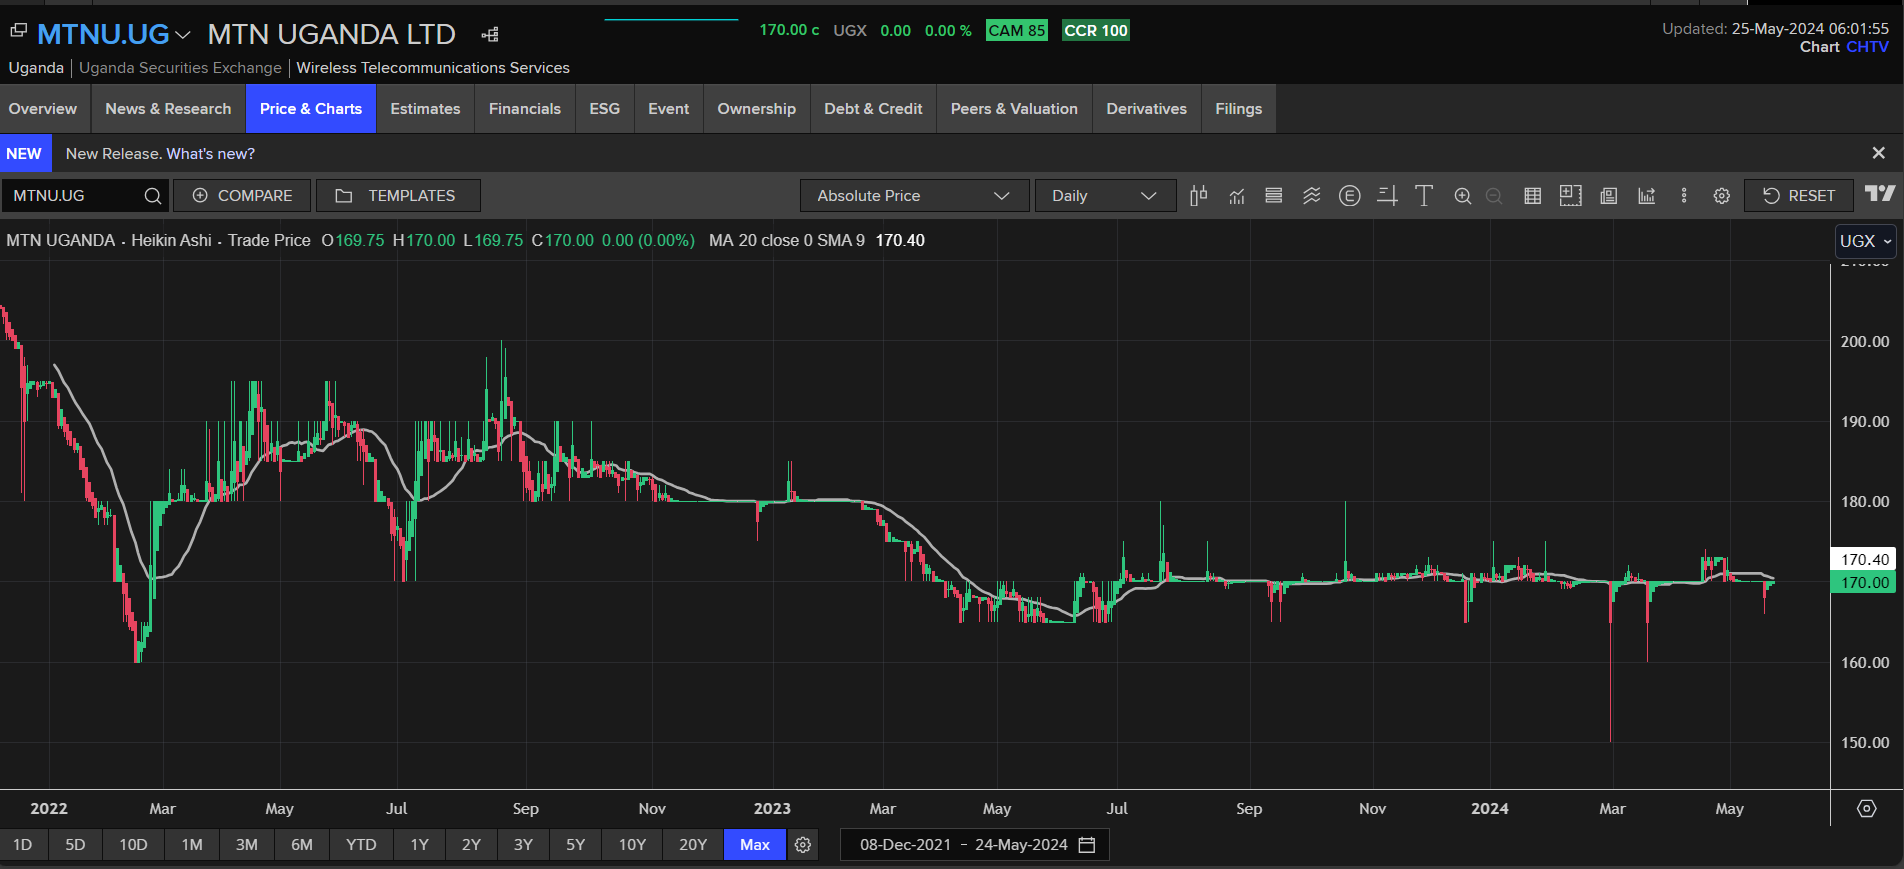Select the Price & Charts tab
The width and height of the screenshot is (1904, 869).
coord(311,109)
